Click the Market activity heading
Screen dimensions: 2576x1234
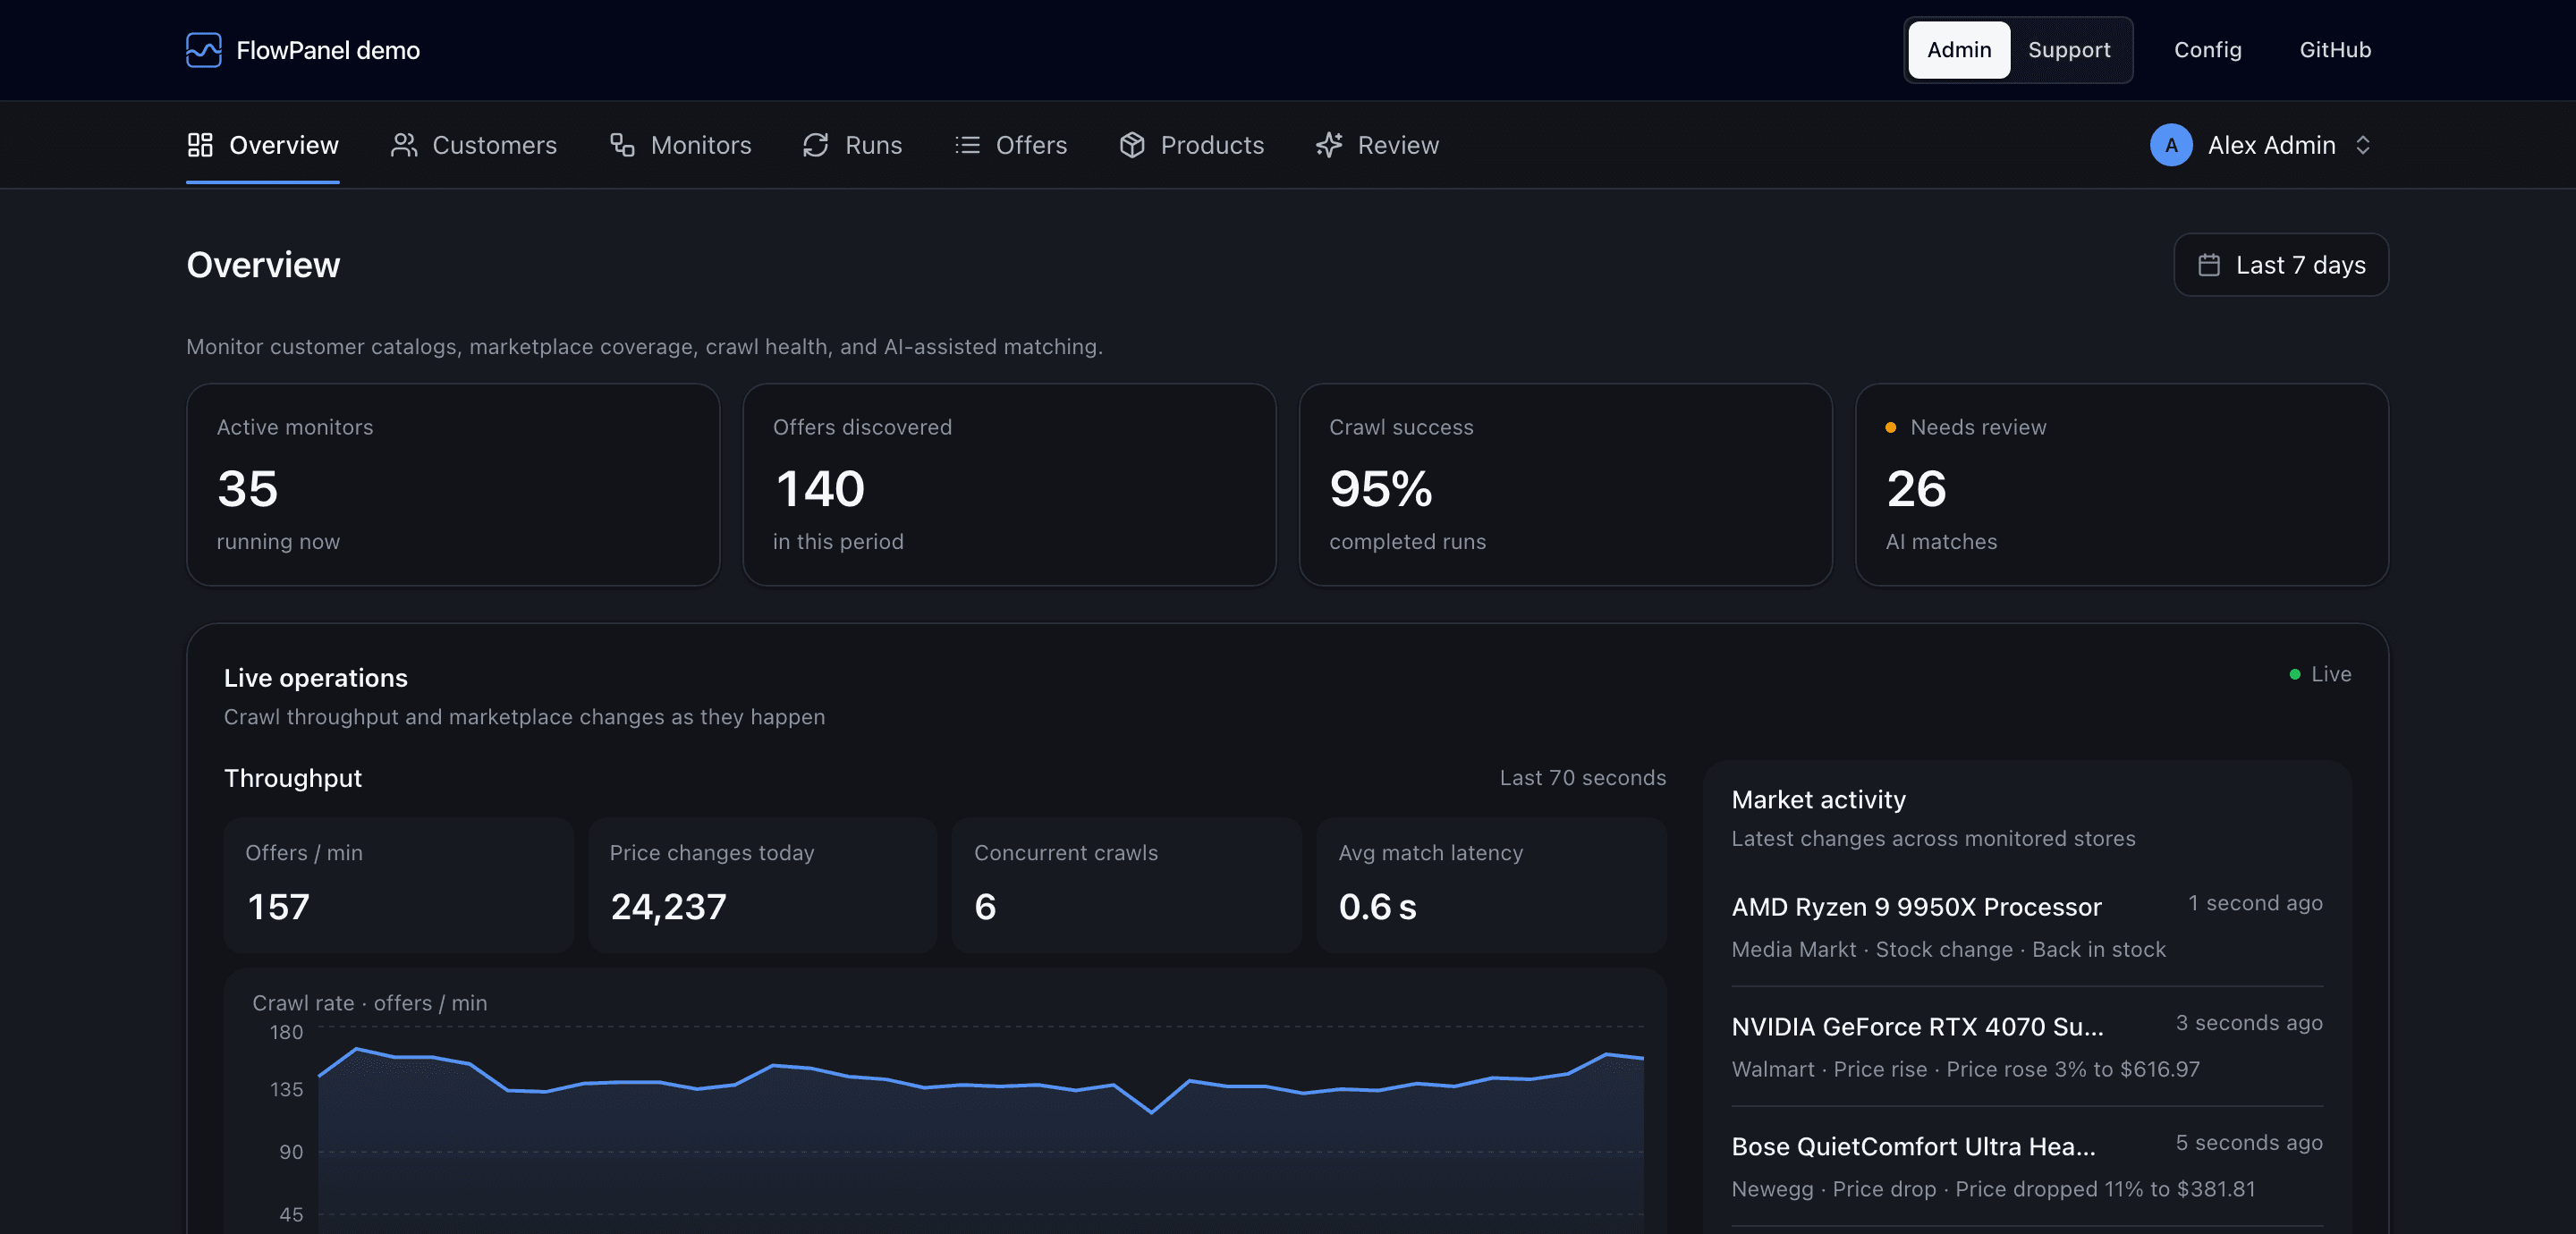coord(1818,800)
